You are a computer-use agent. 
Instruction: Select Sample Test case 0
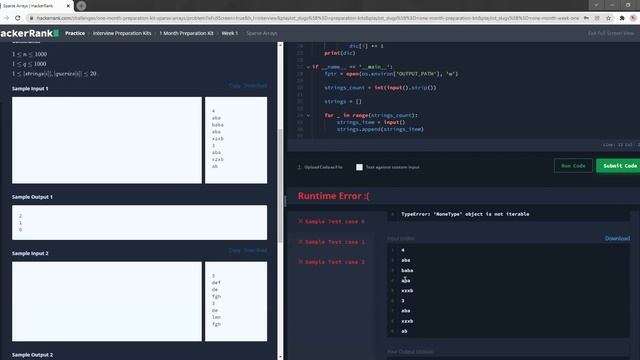[x=332, y=221]
